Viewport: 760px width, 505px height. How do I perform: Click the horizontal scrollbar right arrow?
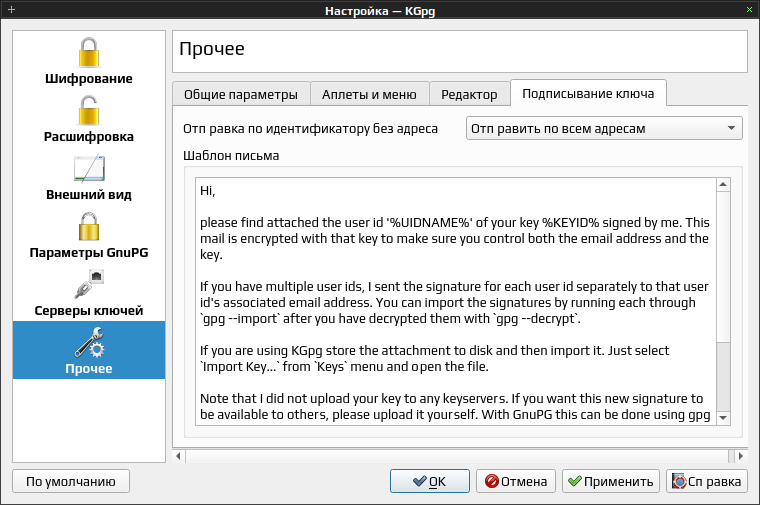(x=741, y=456)
